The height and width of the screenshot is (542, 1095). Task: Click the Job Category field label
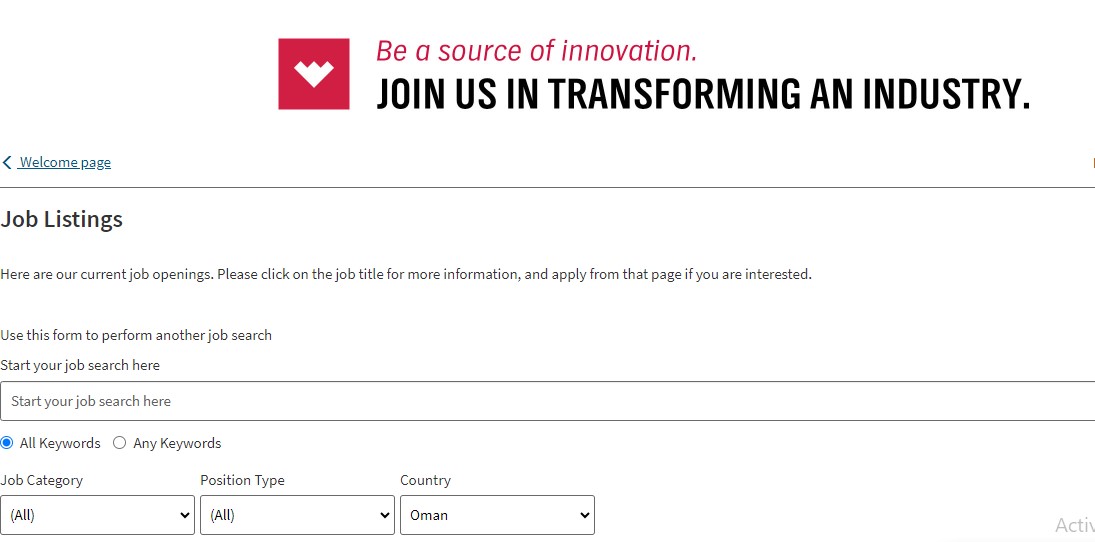(x=41, y=481)
